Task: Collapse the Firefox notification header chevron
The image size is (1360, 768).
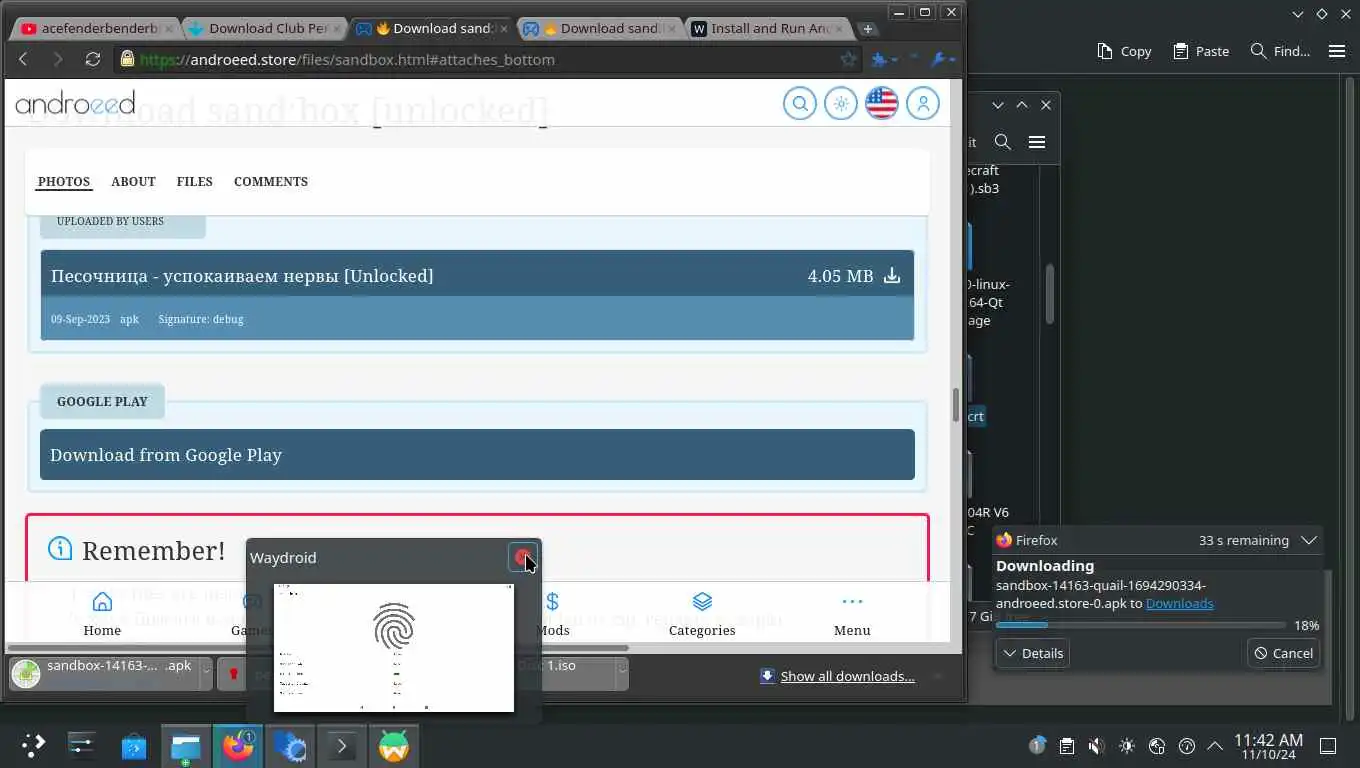Action: 1309,540
